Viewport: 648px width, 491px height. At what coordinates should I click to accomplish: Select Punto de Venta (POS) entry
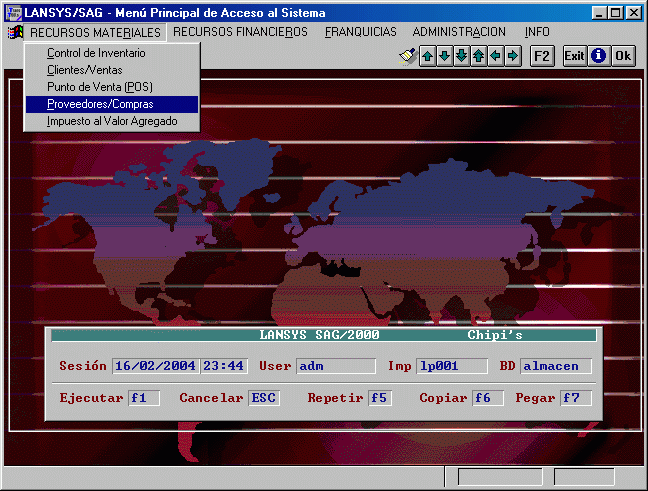(112, 87)
